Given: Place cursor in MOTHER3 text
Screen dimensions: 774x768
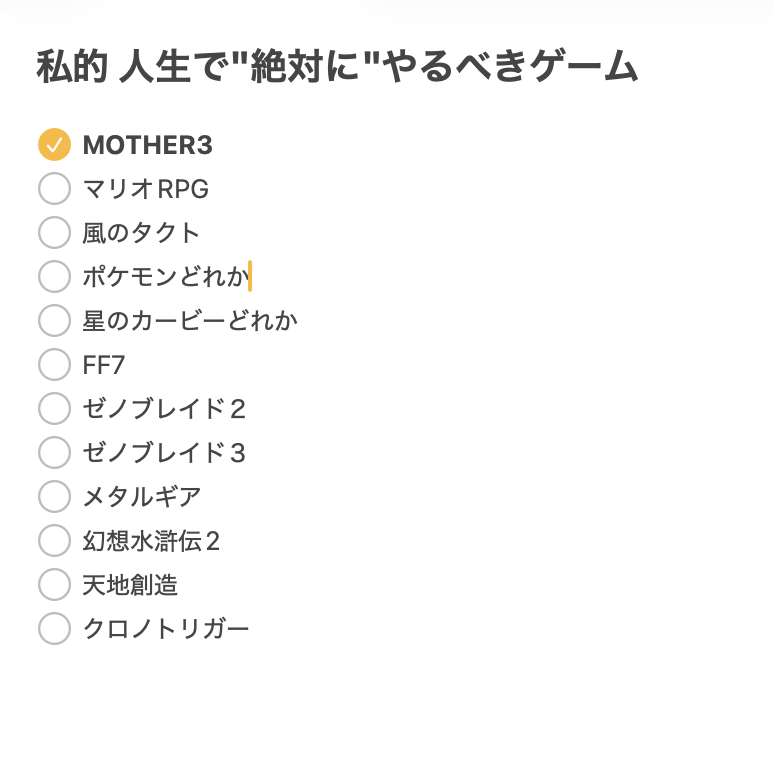Looking at the screenshot, I should [147, 145].
